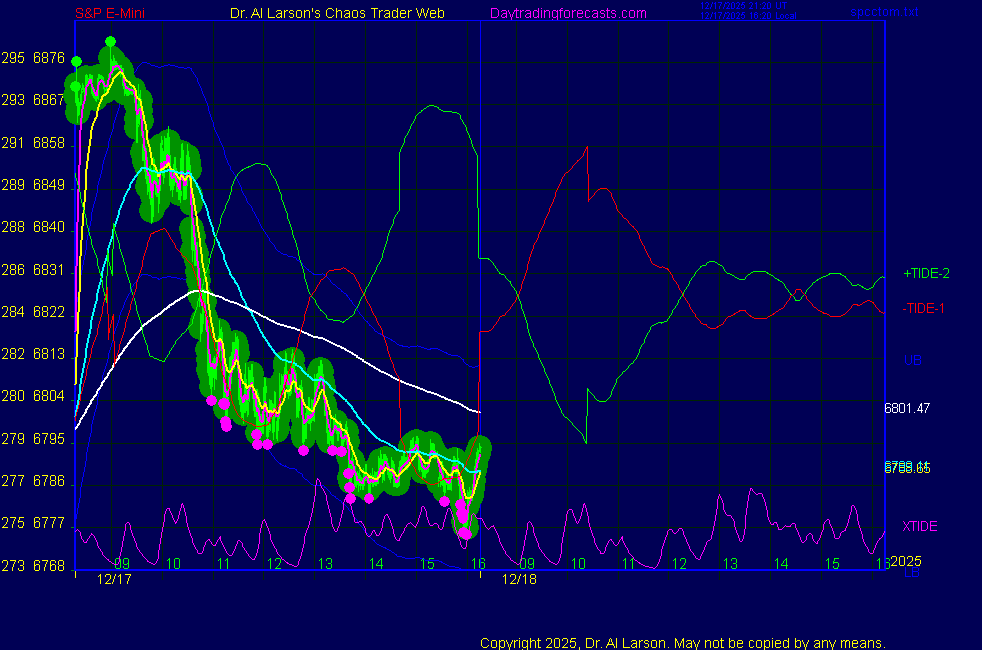Image resolution: width=982 pixels, height=650 pixels.
Task: Click the +TIDE-2 legend label
Action: [926, 273]
